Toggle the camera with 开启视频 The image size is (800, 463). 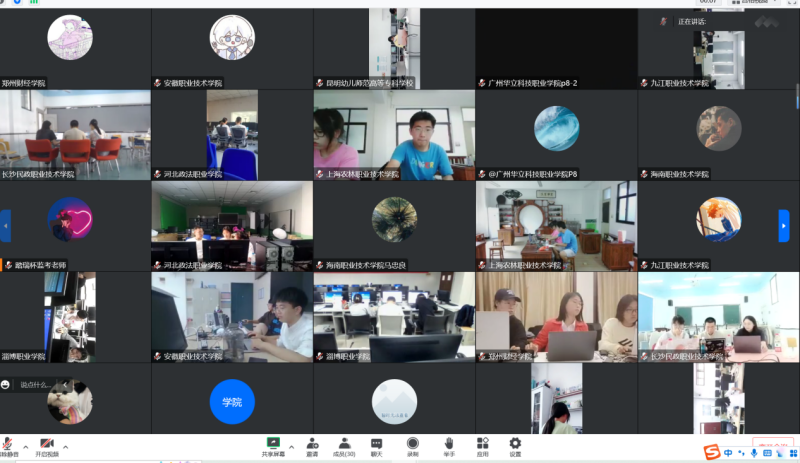click(x=46, y=445)
